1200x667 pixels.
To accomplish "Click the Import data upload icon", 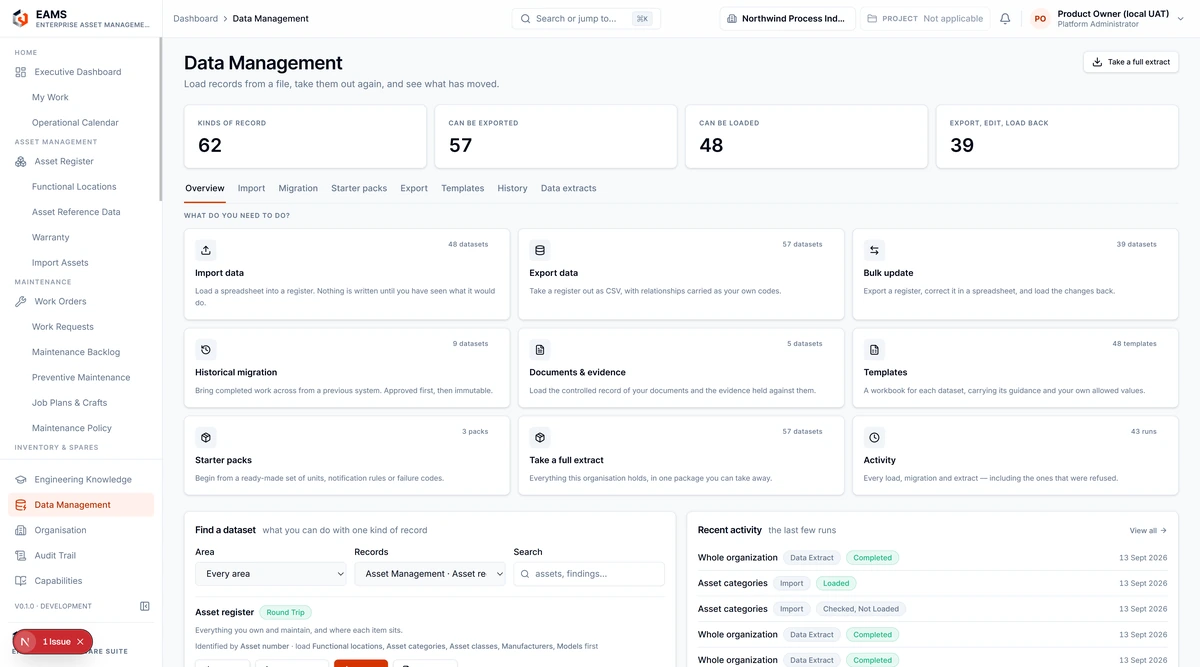I will [206, 250].
